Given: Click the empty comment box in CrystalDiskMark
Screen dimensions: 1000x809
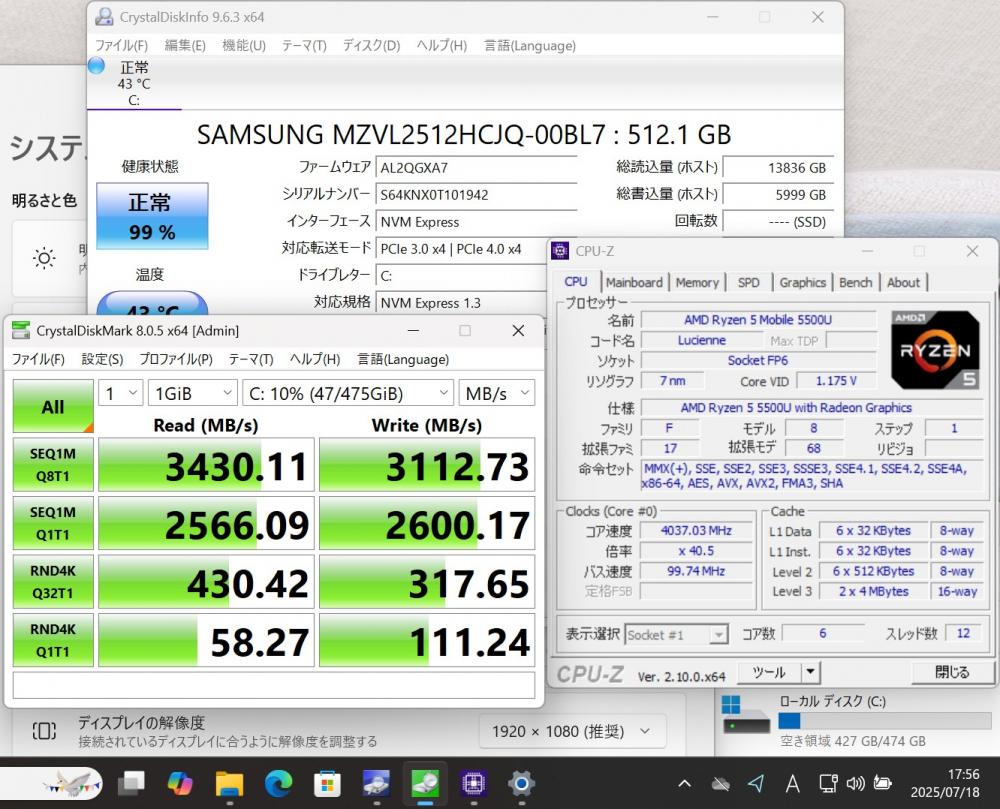Looking at the screenshot, I should pyautogui.click(x=274, y=685).
